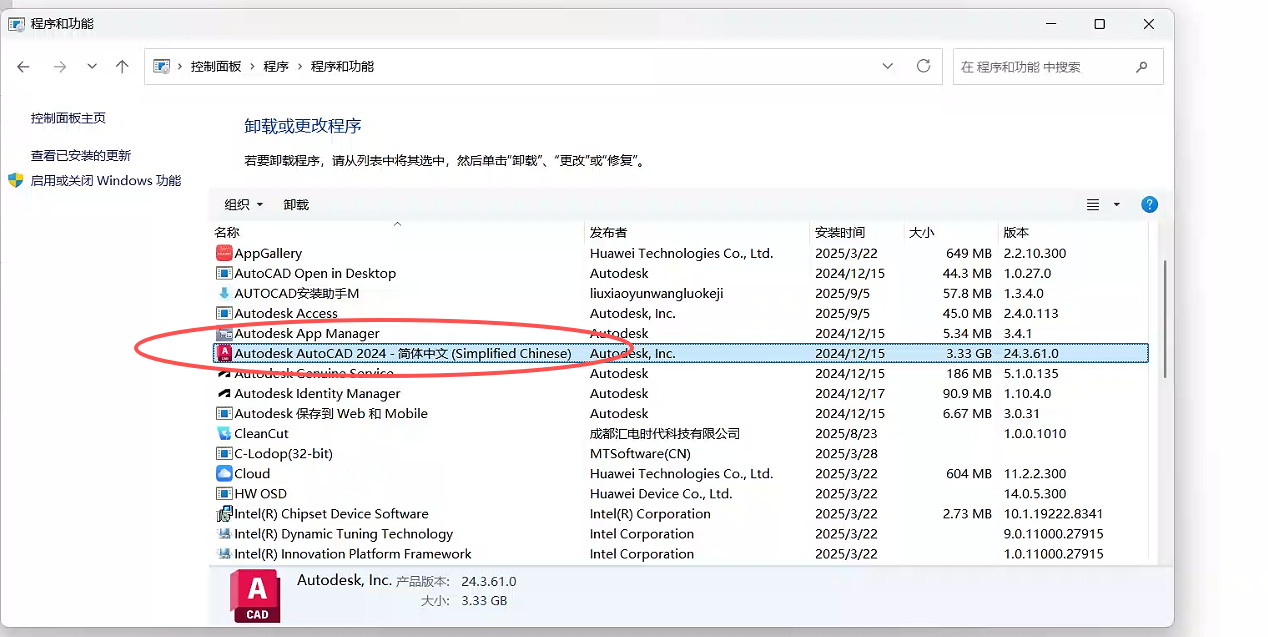Click the large AutoCAD icon in details pane
Image resolution: width=1268 pixels, height=637 pixels.
click(x=255, y=596)
